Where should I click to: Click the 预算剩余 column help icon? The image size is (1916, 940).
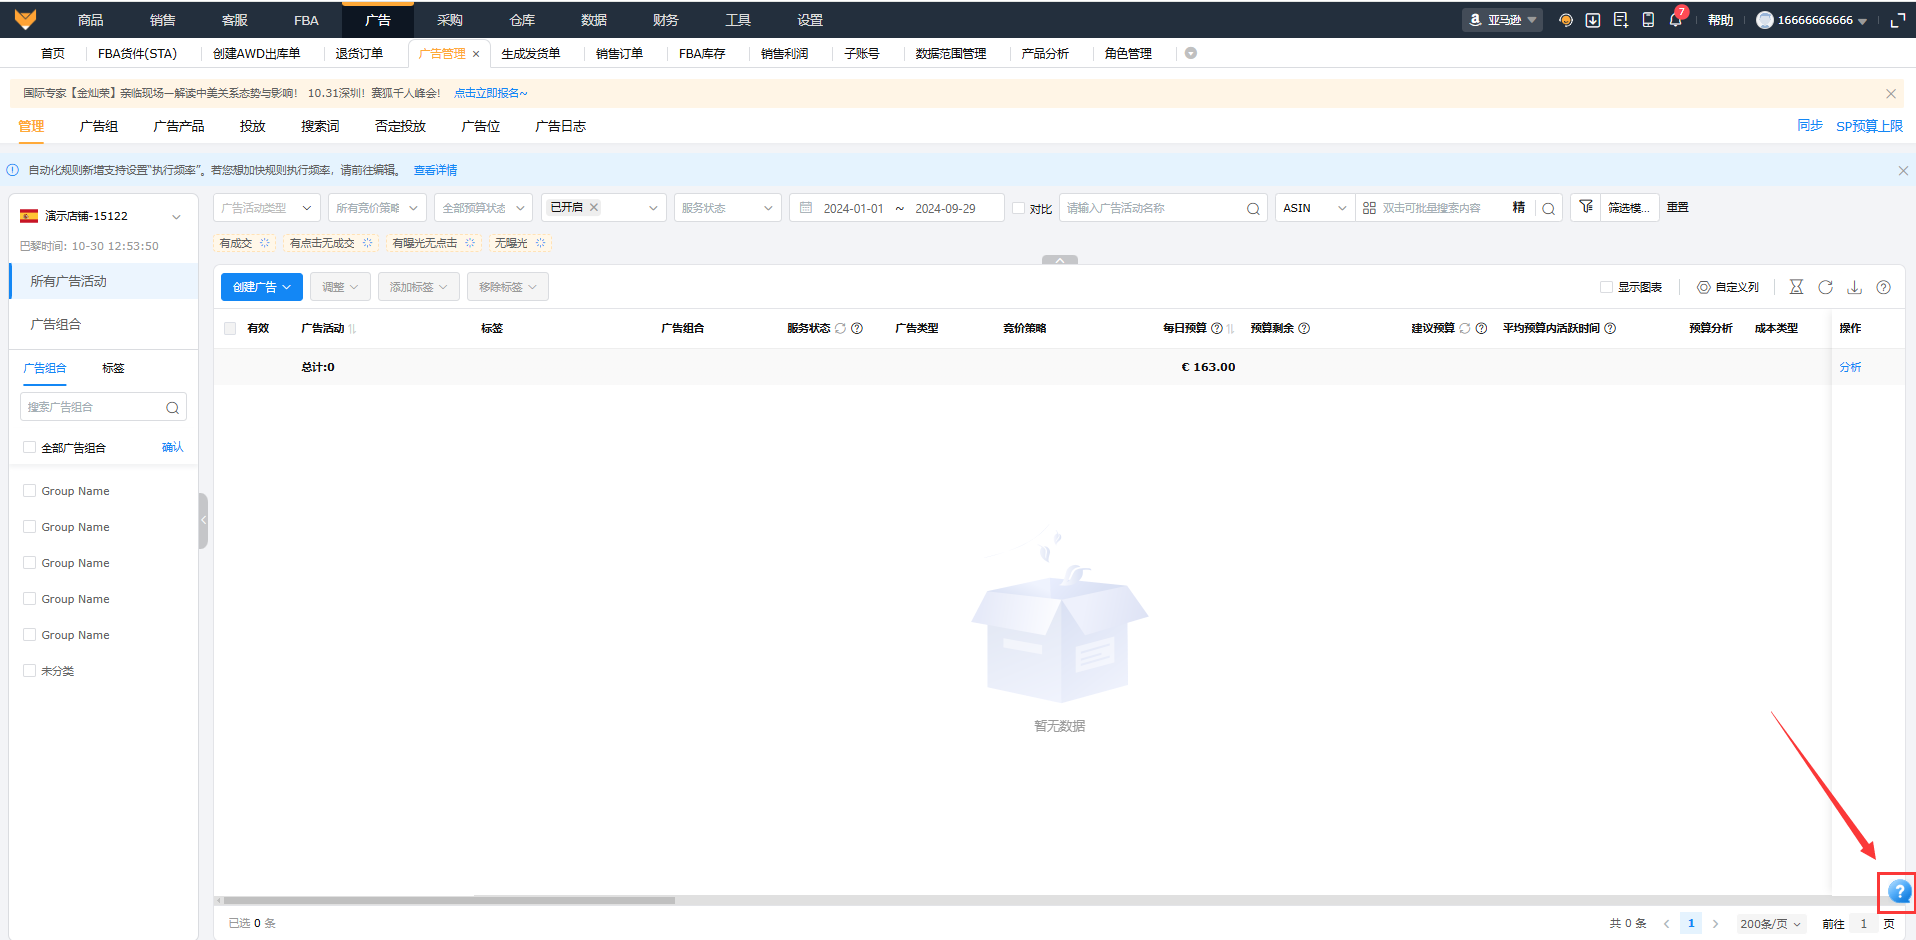click(x=1304, y=328)
